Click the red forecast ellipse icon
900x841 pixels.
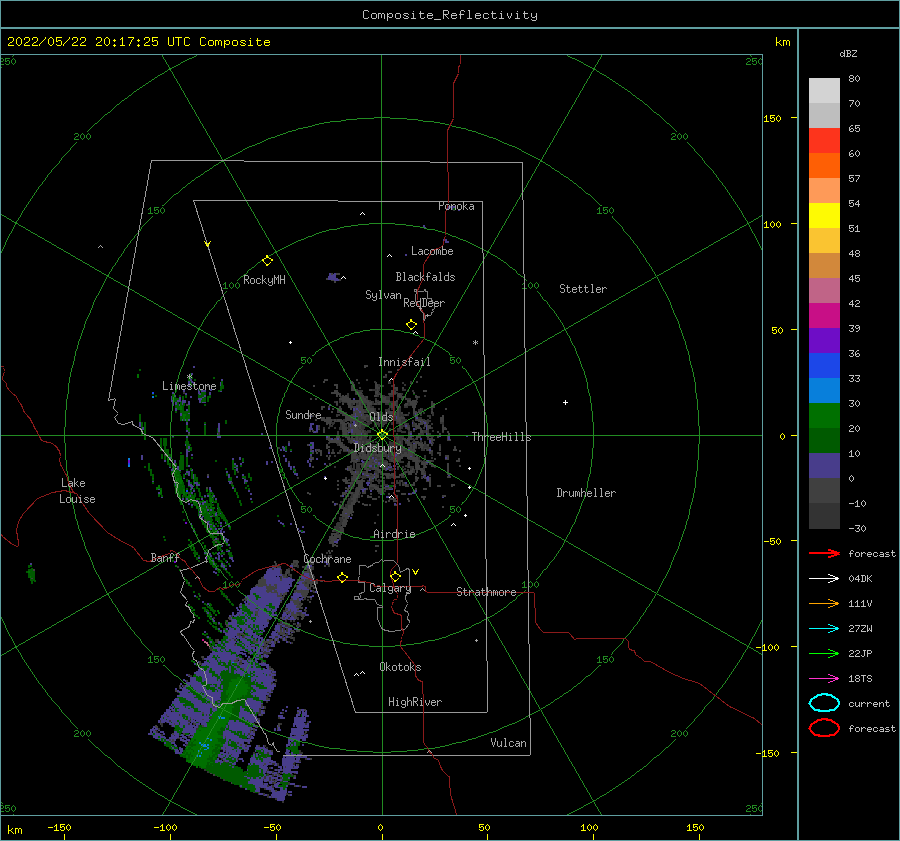click(x=824, y=728)
